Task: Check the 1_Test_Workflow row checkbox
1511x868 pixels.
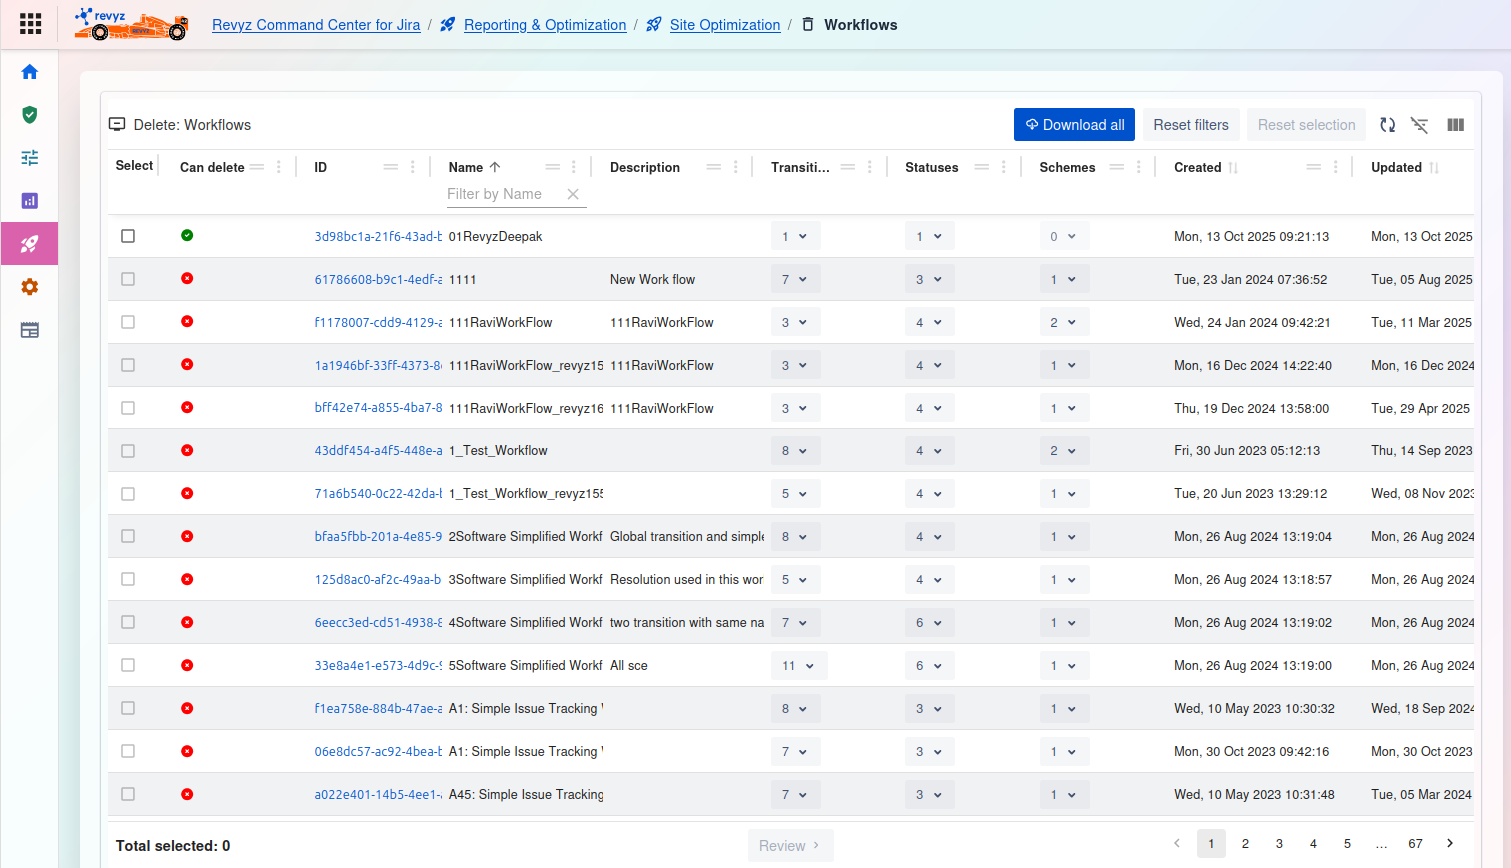Action: pos(128,451)
